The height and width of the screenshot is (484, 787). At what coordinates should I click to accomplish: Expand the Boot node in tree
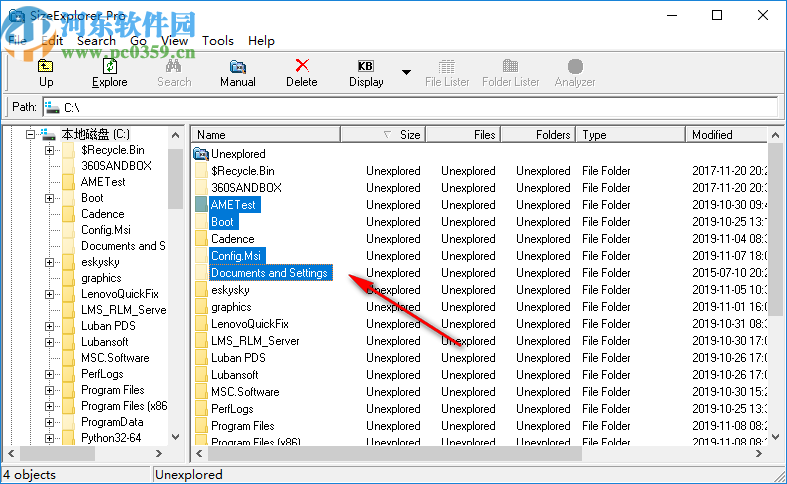49,198
